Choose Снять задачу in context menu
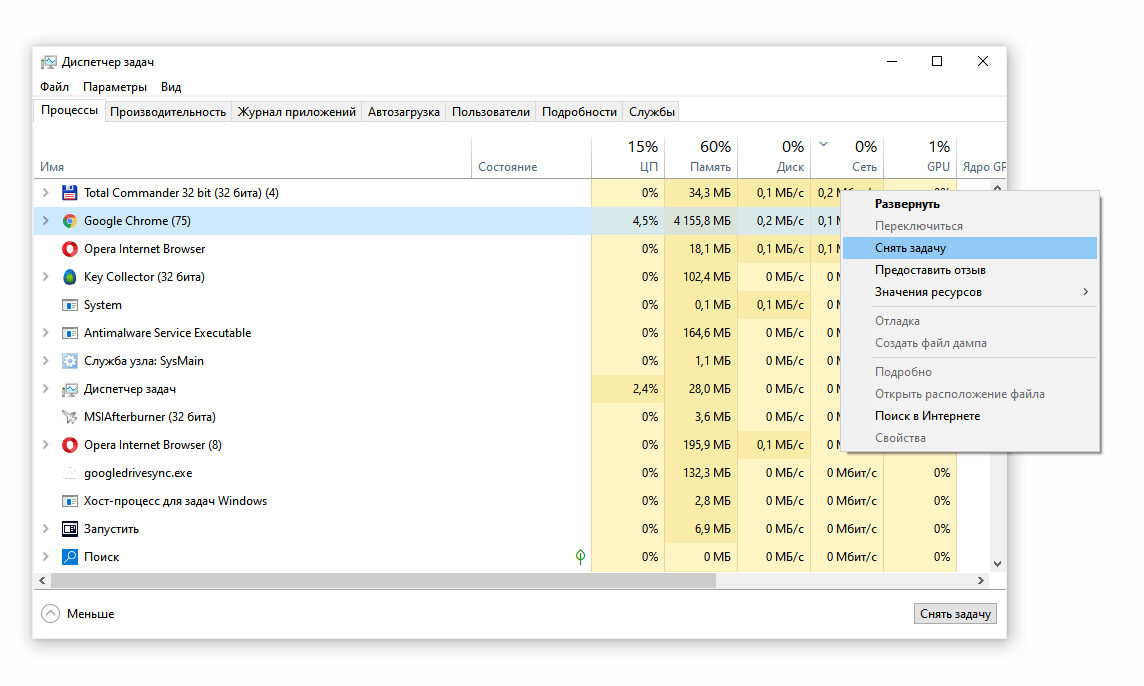 (x=910, y=248)
